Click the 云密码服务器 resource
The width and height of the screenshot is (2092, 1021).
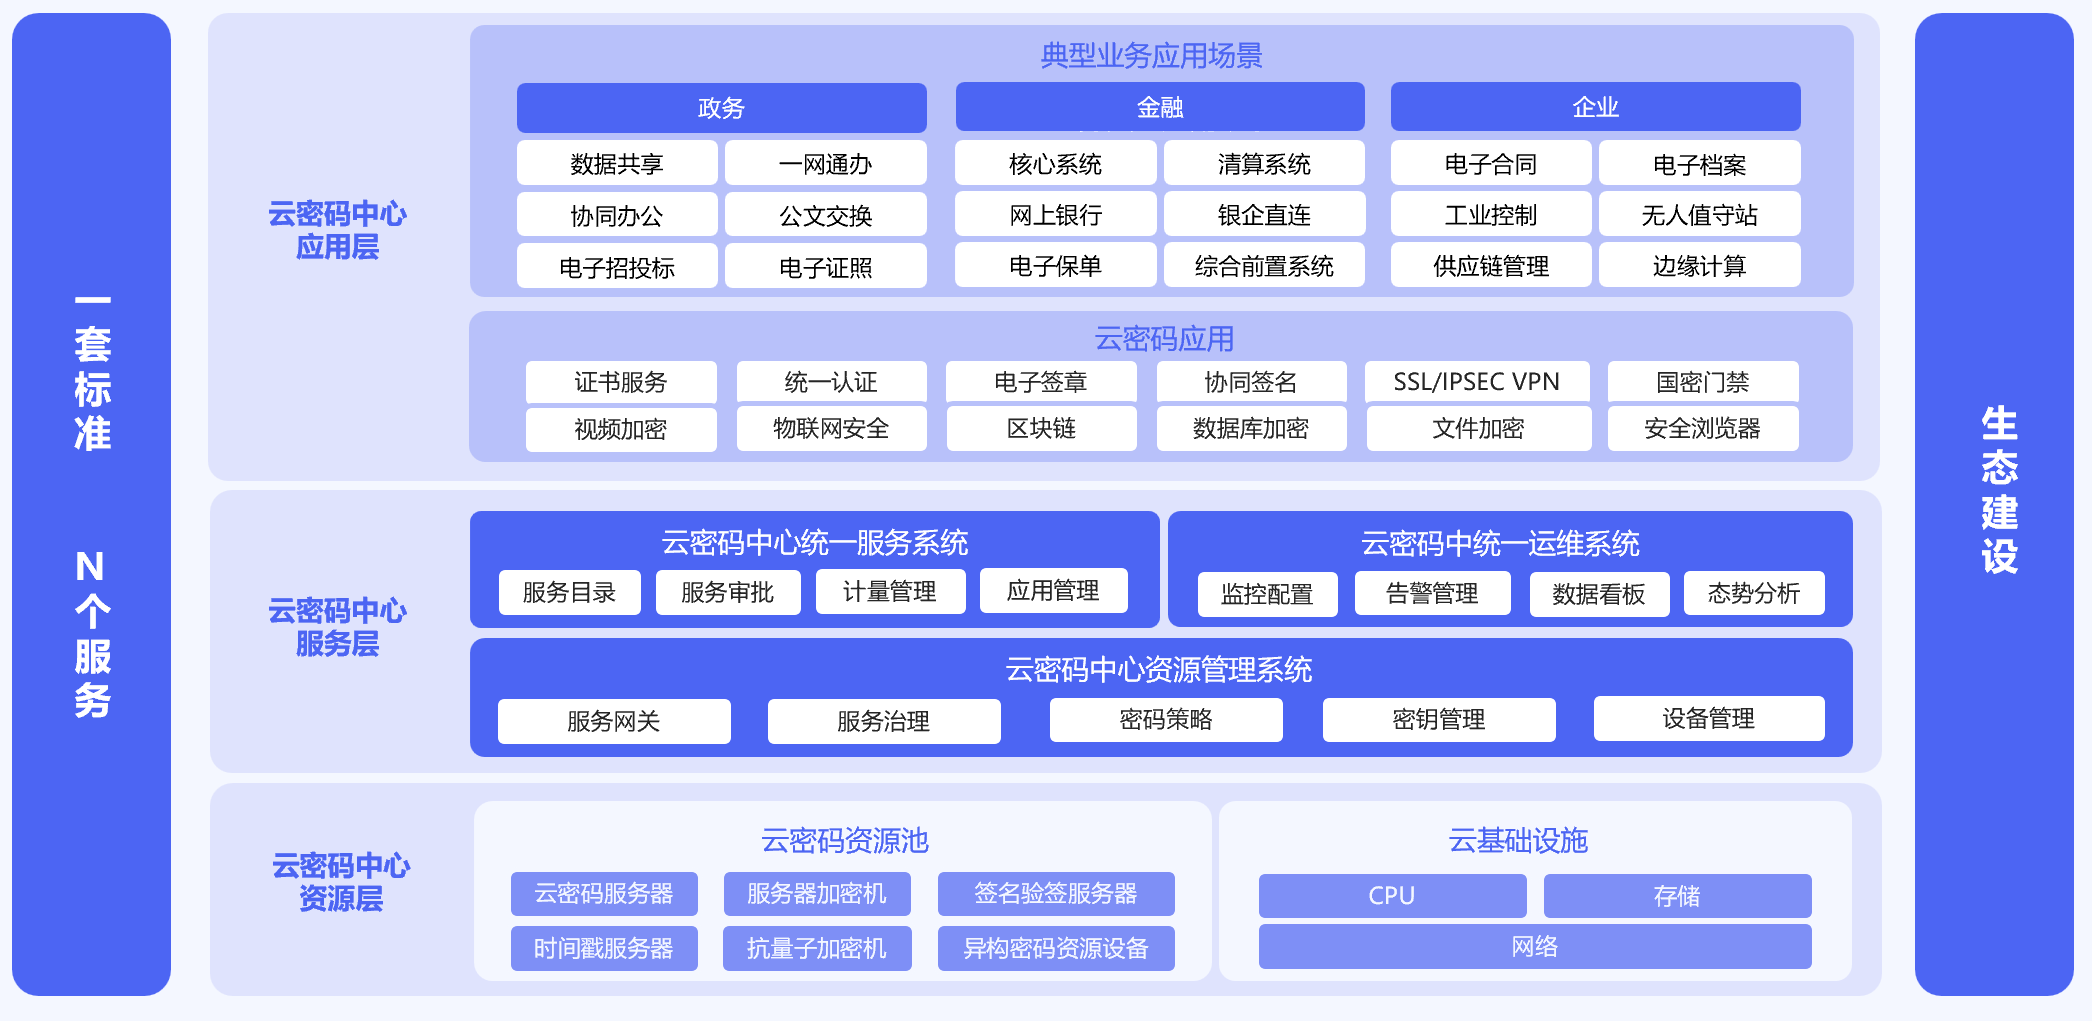point(603,894)
